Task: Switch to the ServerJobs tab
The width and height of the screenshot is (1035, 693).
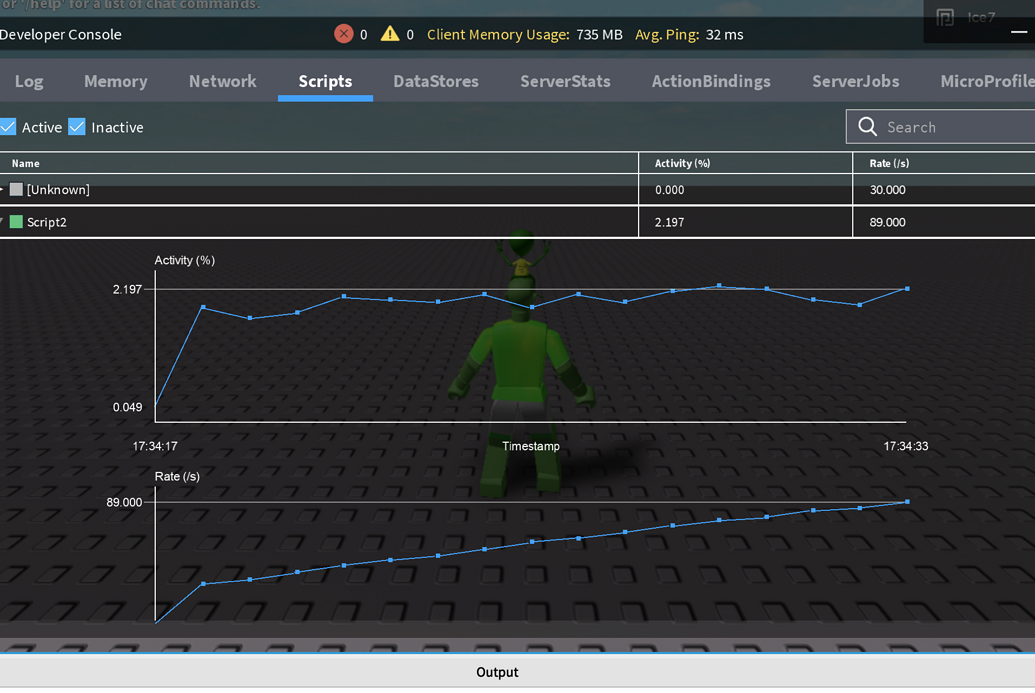Action: (x=855, y=81)
